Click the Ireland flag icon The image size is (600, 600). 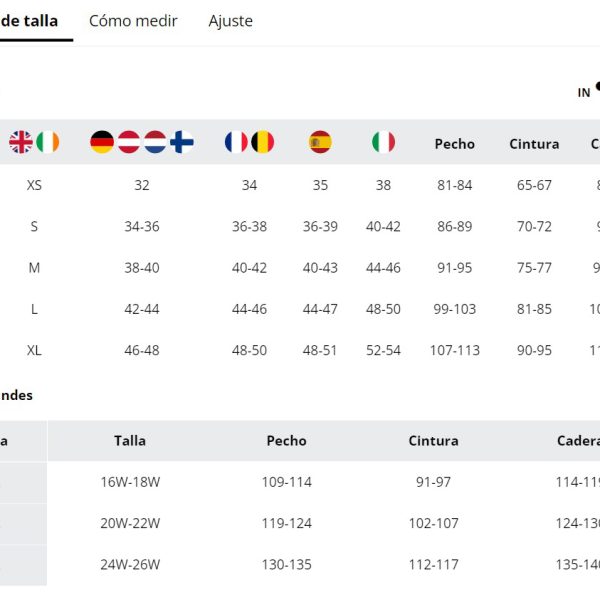click(48, 142)
